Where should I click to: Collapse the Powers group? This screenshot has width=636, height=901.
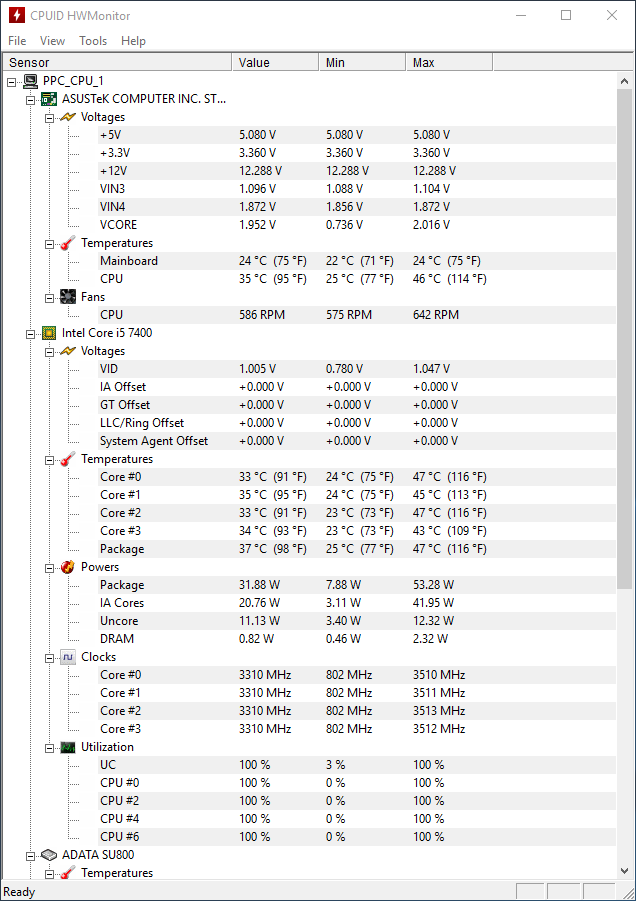click(x=49, y=568)
